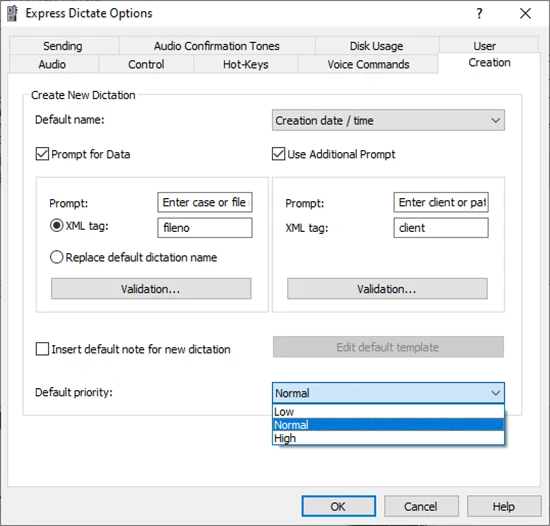Image resolution: width=550 pixels, height=526 pixels.
Task: Click the 'Enter client or pat' prompt field
Action: point(441,202)
